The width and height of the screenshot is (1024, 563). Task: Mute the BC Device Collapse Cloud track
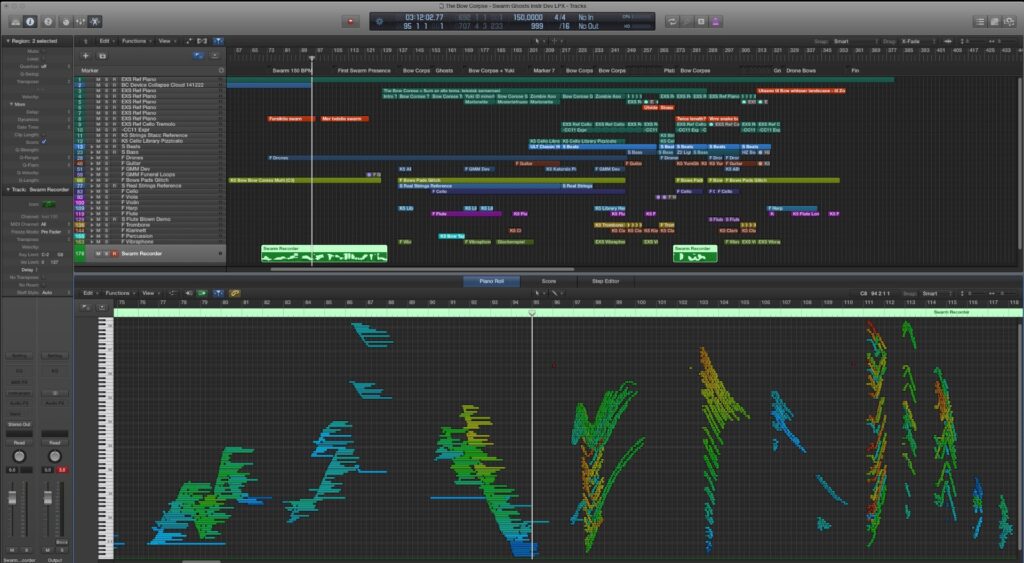click(x=98, y=85)
